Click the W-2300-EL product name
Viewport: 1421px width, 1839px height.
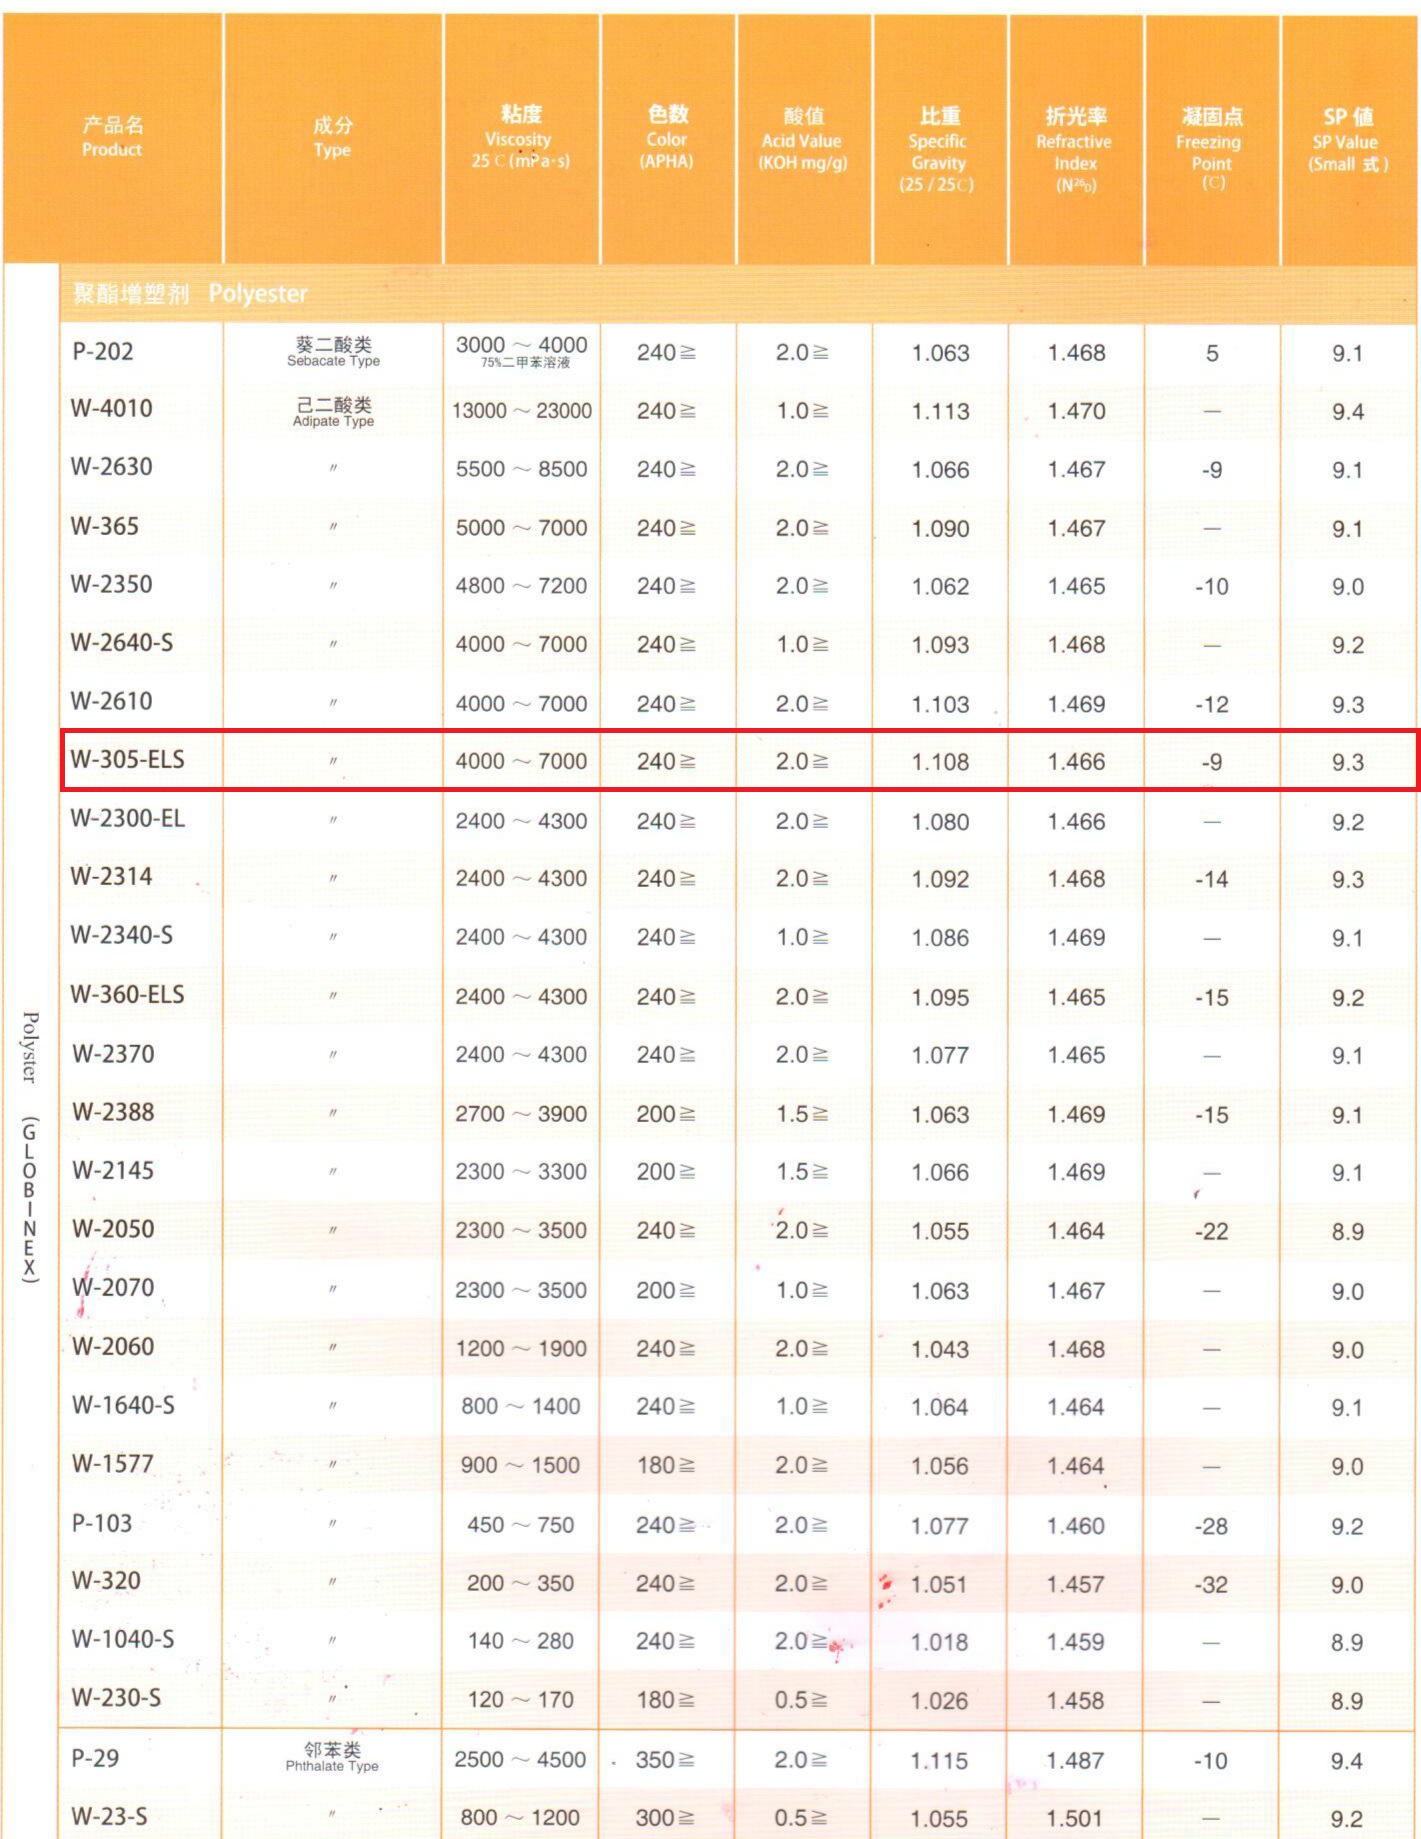click(128, 819)
